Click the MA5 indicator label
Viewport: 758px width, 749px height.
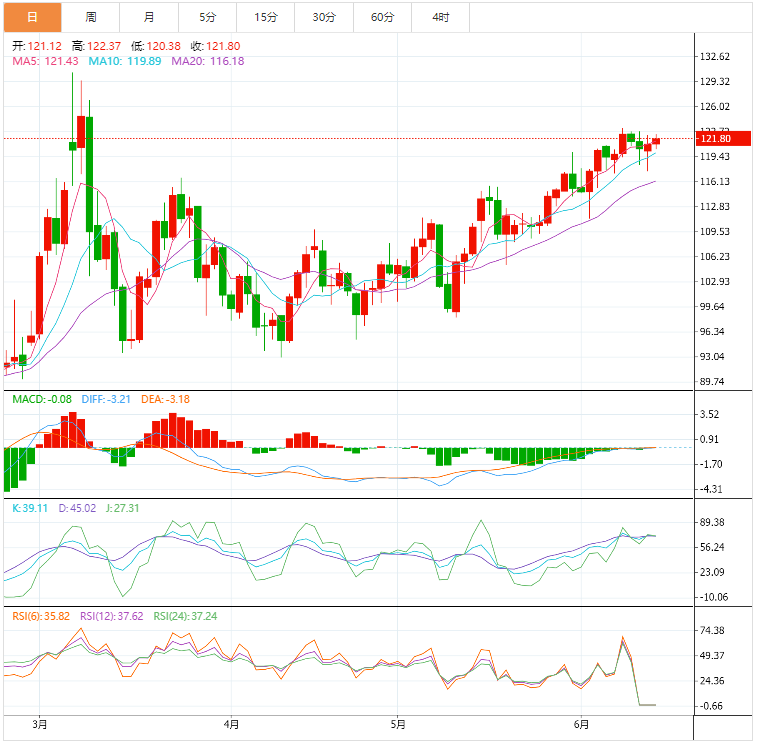pyautogui.click(x=45, y=61)
